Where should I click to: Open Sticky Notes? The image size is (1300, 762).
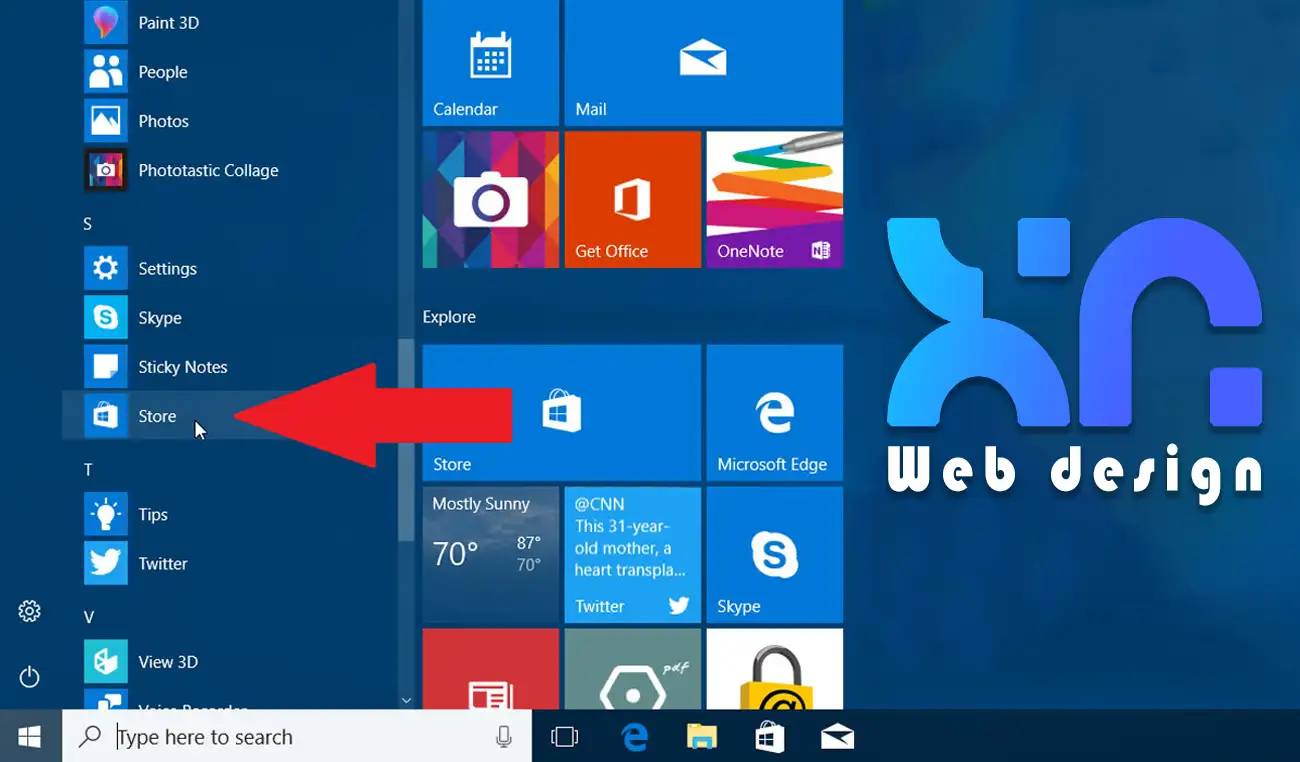click(184, 366)
